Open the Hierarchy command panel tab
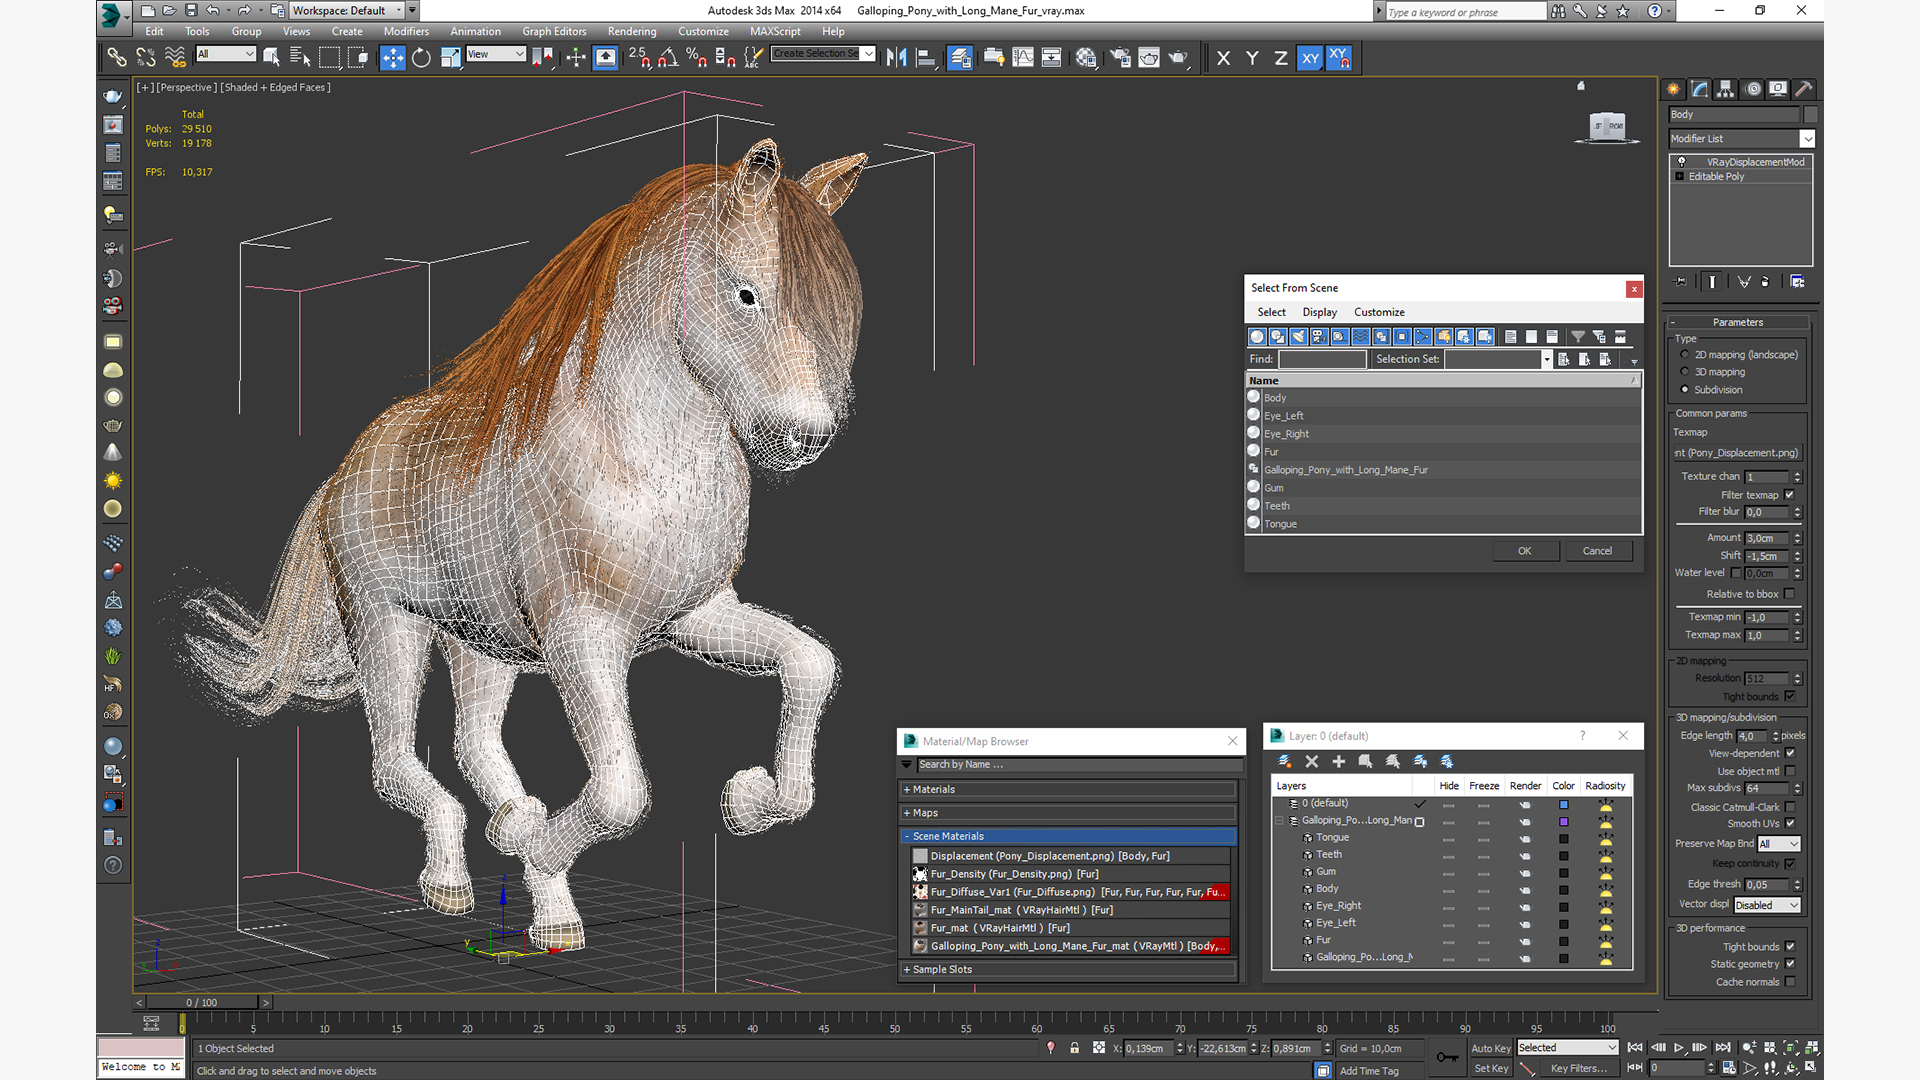 [x=1726, y=89]
